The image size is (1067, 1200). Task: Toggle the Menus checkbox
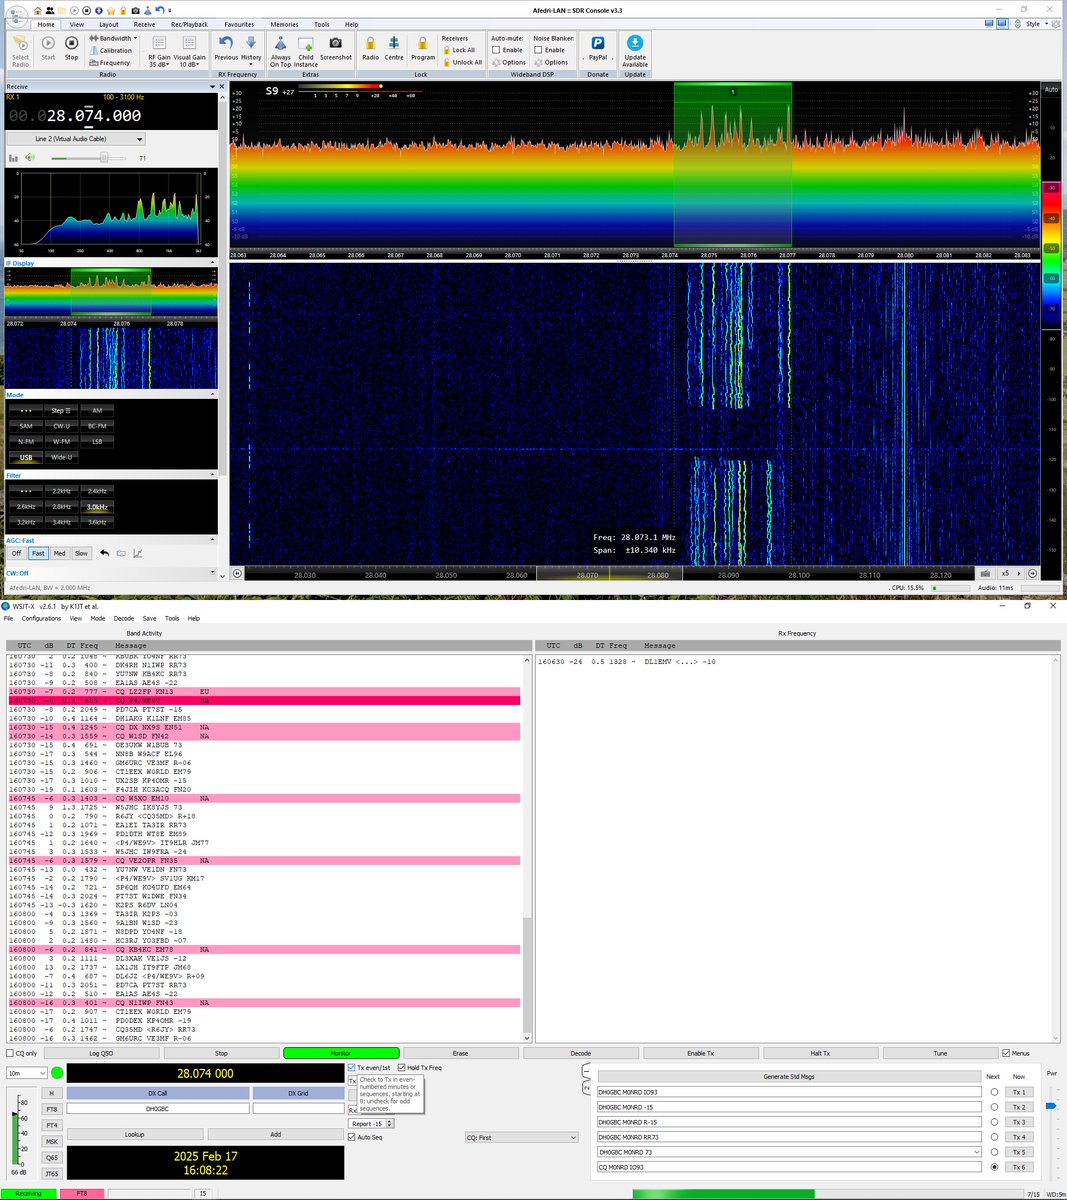tap(1006, 1053)
